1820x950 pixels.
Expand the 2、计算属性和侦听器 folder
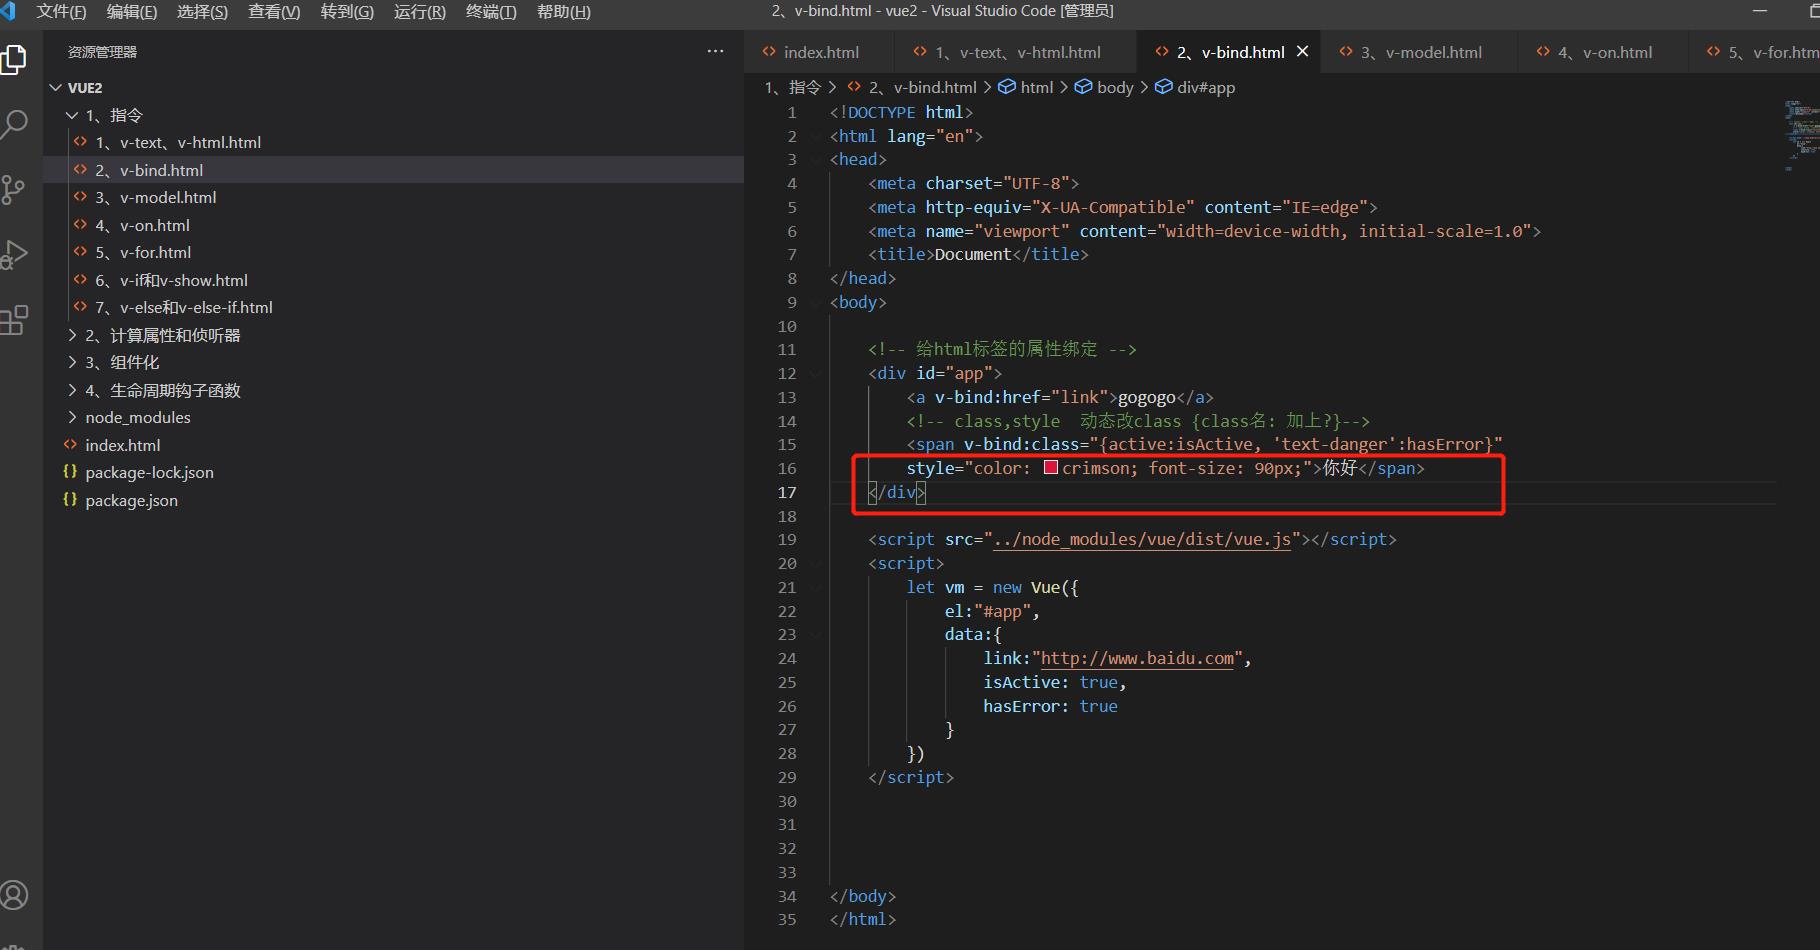(x=72, y=335)
